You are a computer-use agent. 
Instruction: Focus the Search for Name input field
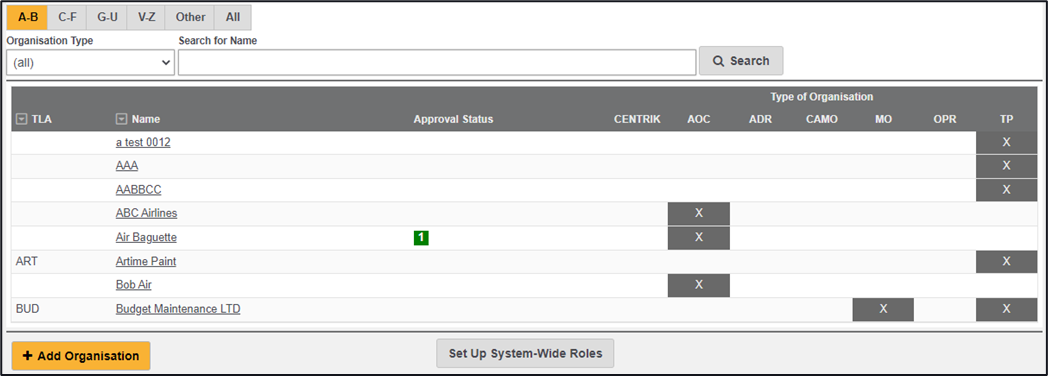point(437,63)
